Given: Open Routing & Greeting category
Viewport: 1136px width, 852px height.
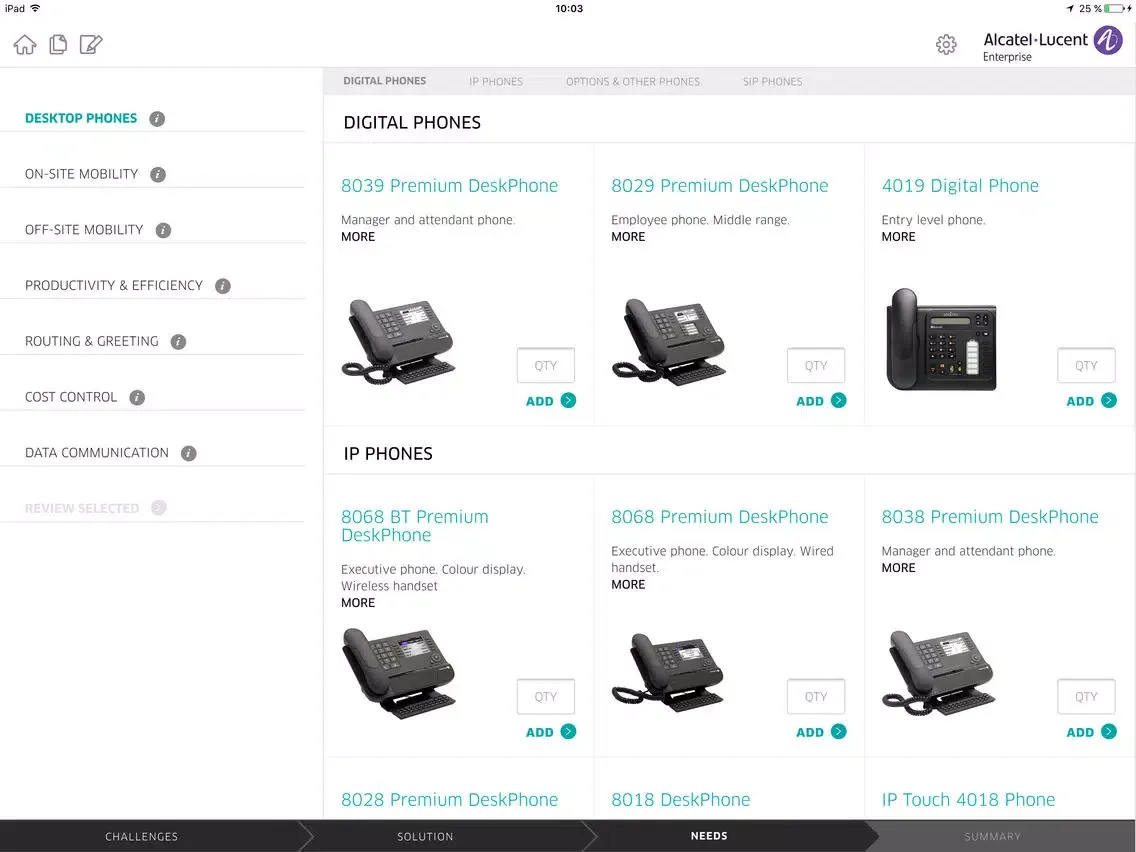Looking at the screenshot, I should pyautogui.click(x=91, y=342).
